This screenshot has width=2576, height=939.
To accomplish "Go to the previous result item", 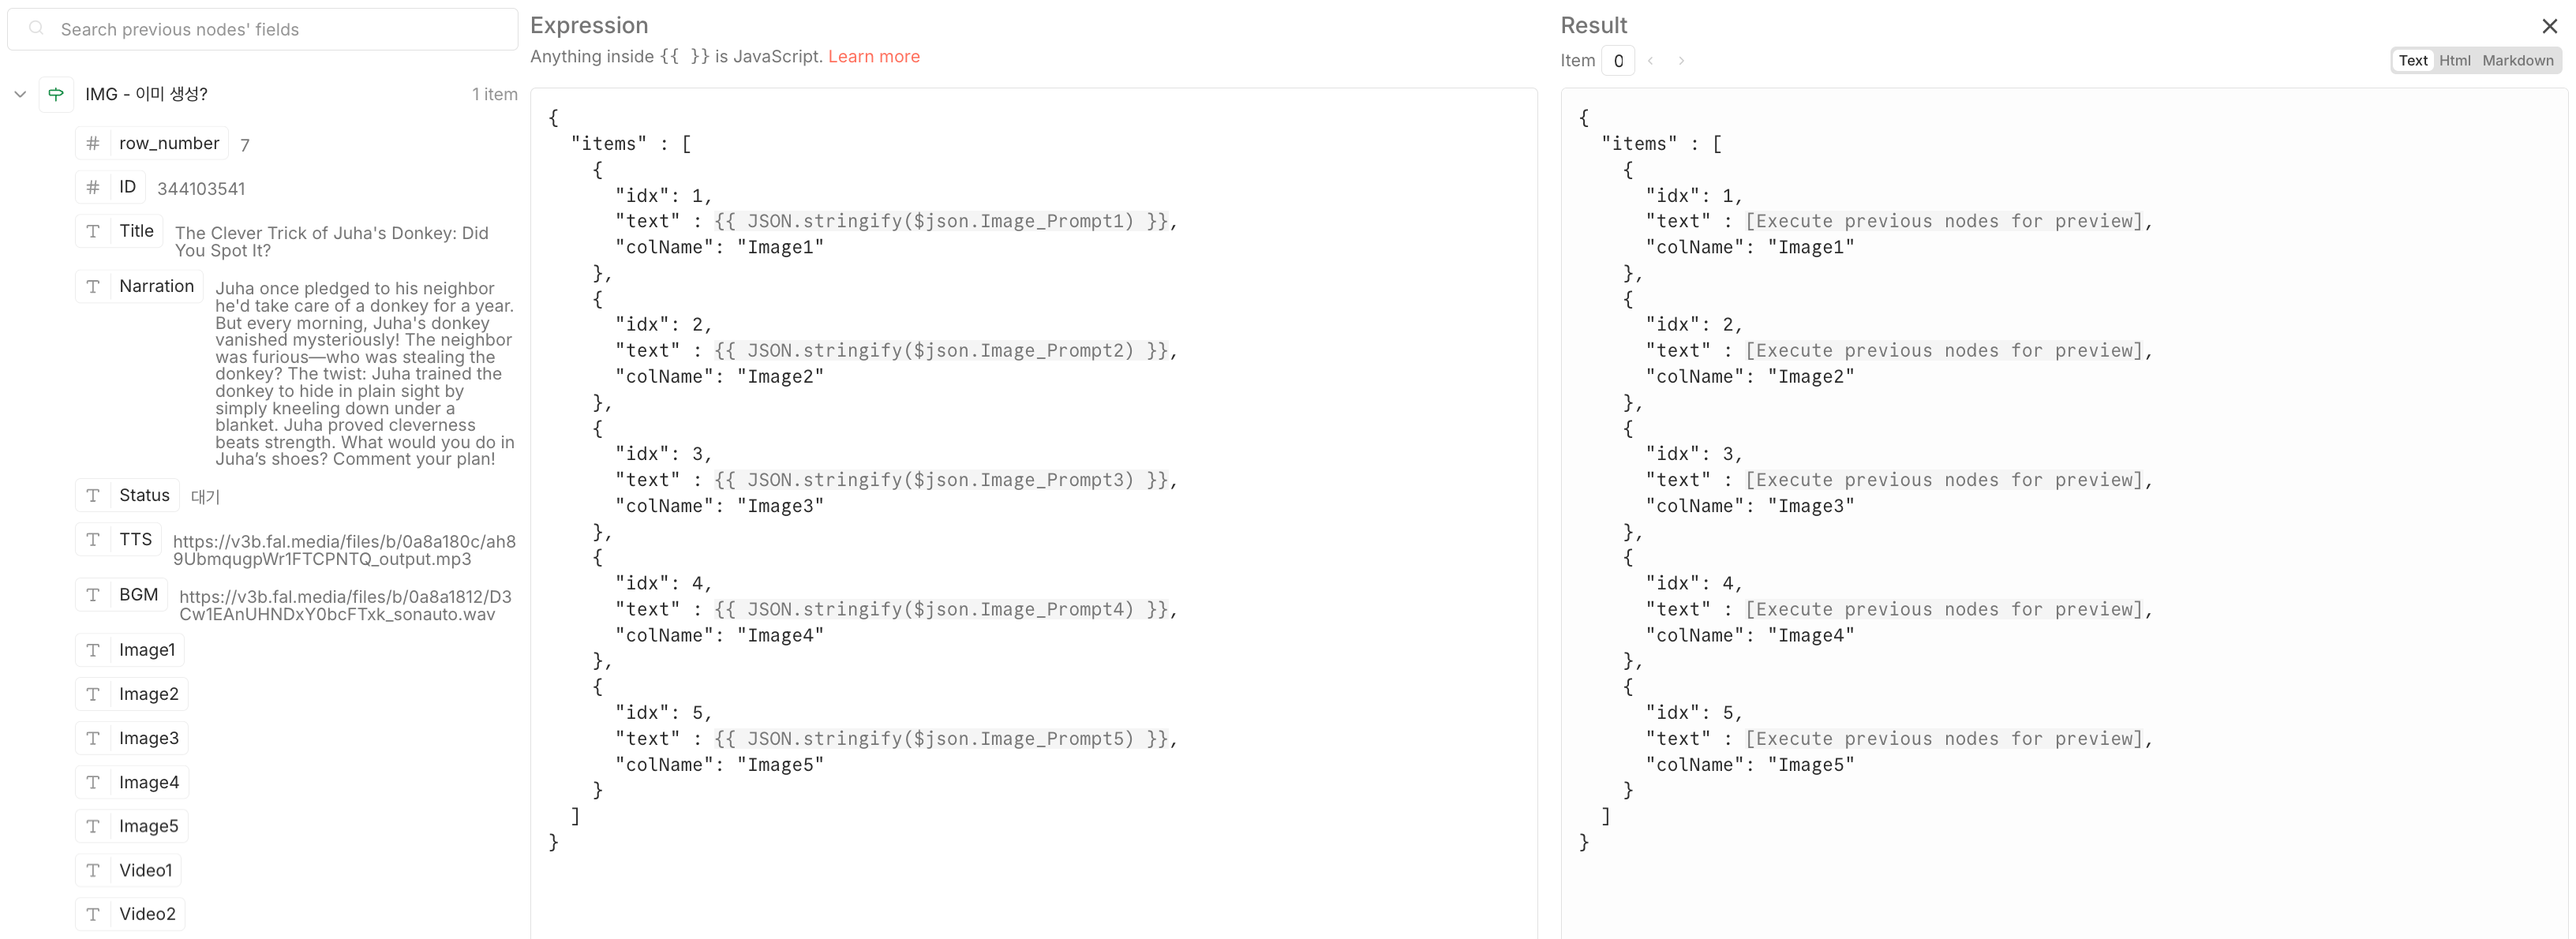I will 1651,61.
